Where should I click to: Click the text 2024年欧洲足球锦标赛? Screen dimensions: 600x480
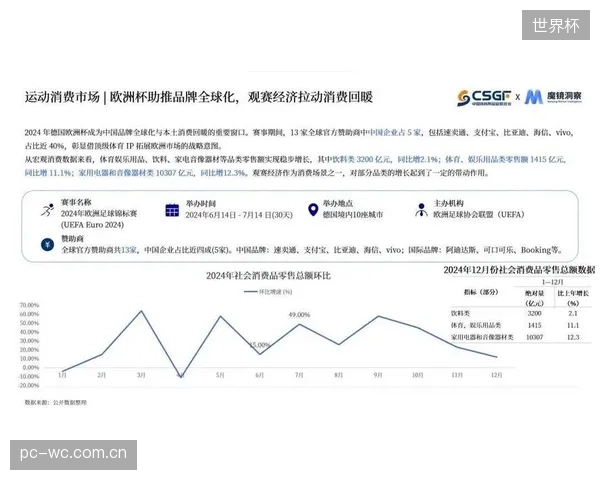coord(99,213)
